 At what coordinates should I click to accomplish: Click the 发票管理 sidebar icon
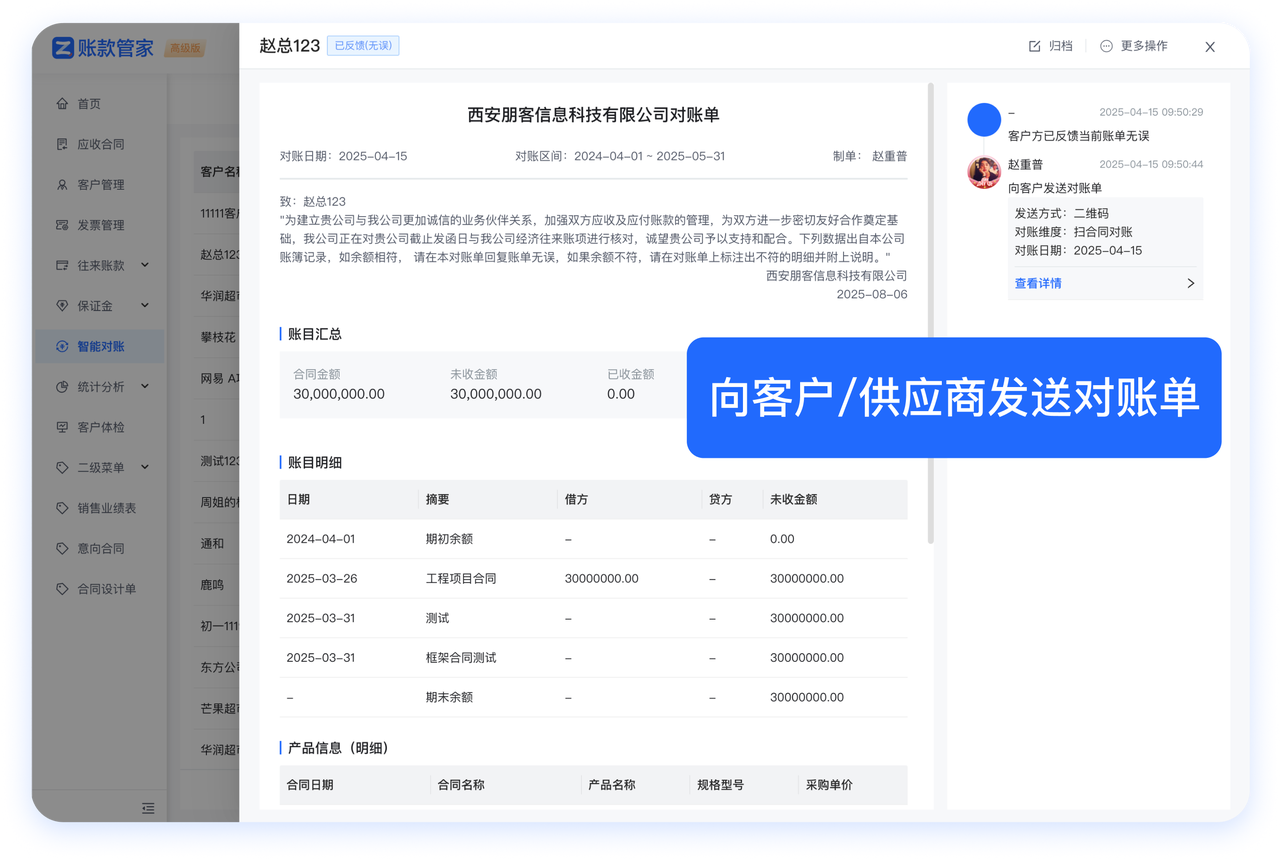click(x=62, y=225)
